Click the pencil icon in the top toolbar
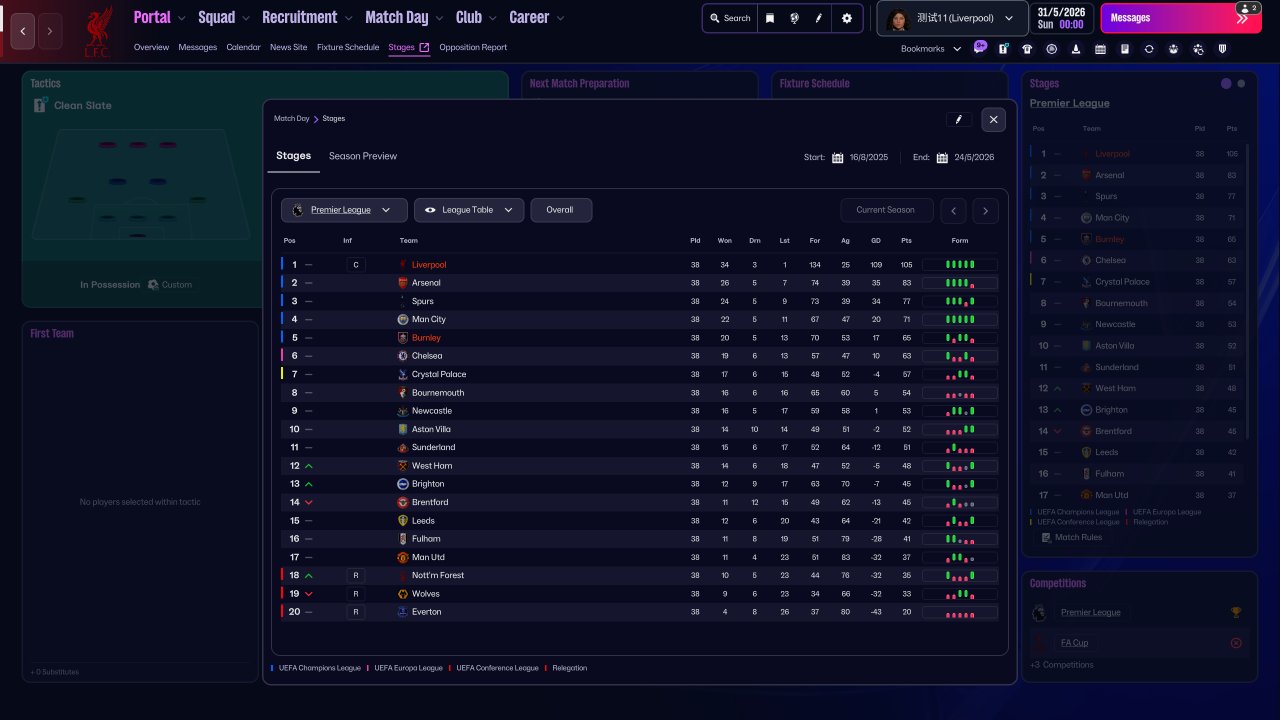 coord(820,18)
